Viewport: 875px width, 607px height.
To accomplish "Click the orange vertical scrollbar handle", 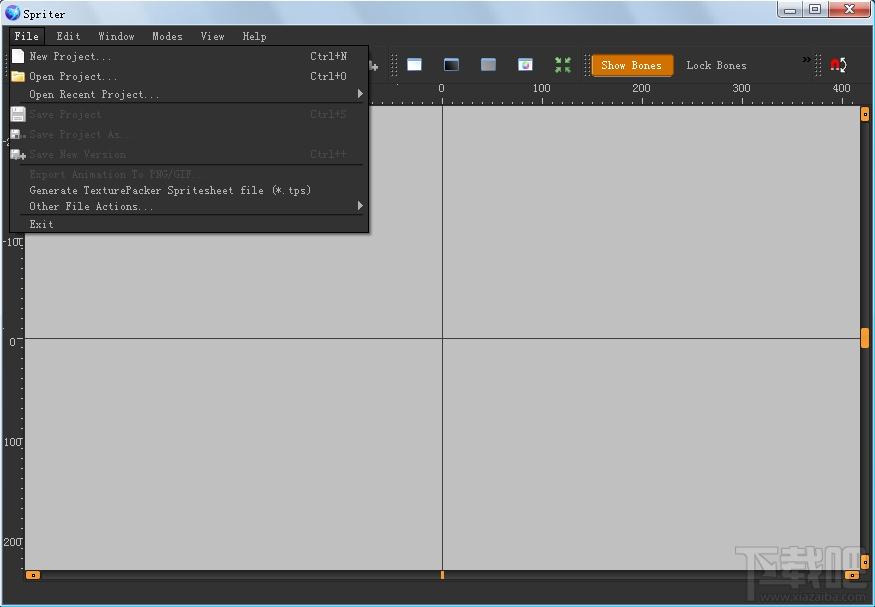I will (x=865, y=339).
